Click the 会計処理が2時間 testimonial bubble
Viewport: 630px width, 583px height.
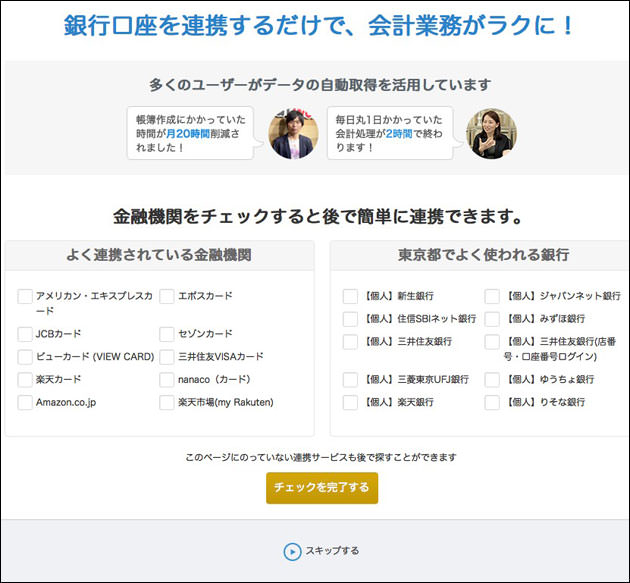[x=390, y=133]
